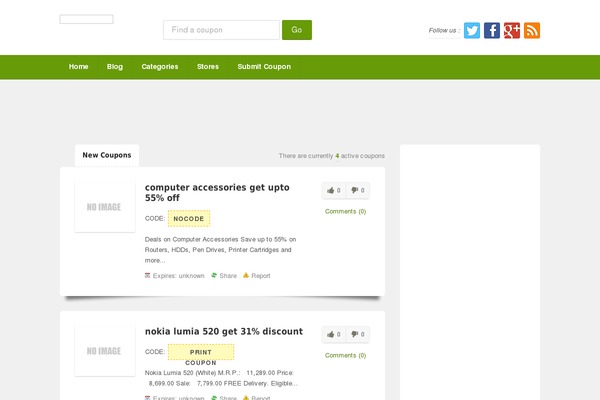600x400 pixels.
Task: Thumbs down the nokia lumia 520 coupon
Action: pyautogui.click(x=358, y=334)
